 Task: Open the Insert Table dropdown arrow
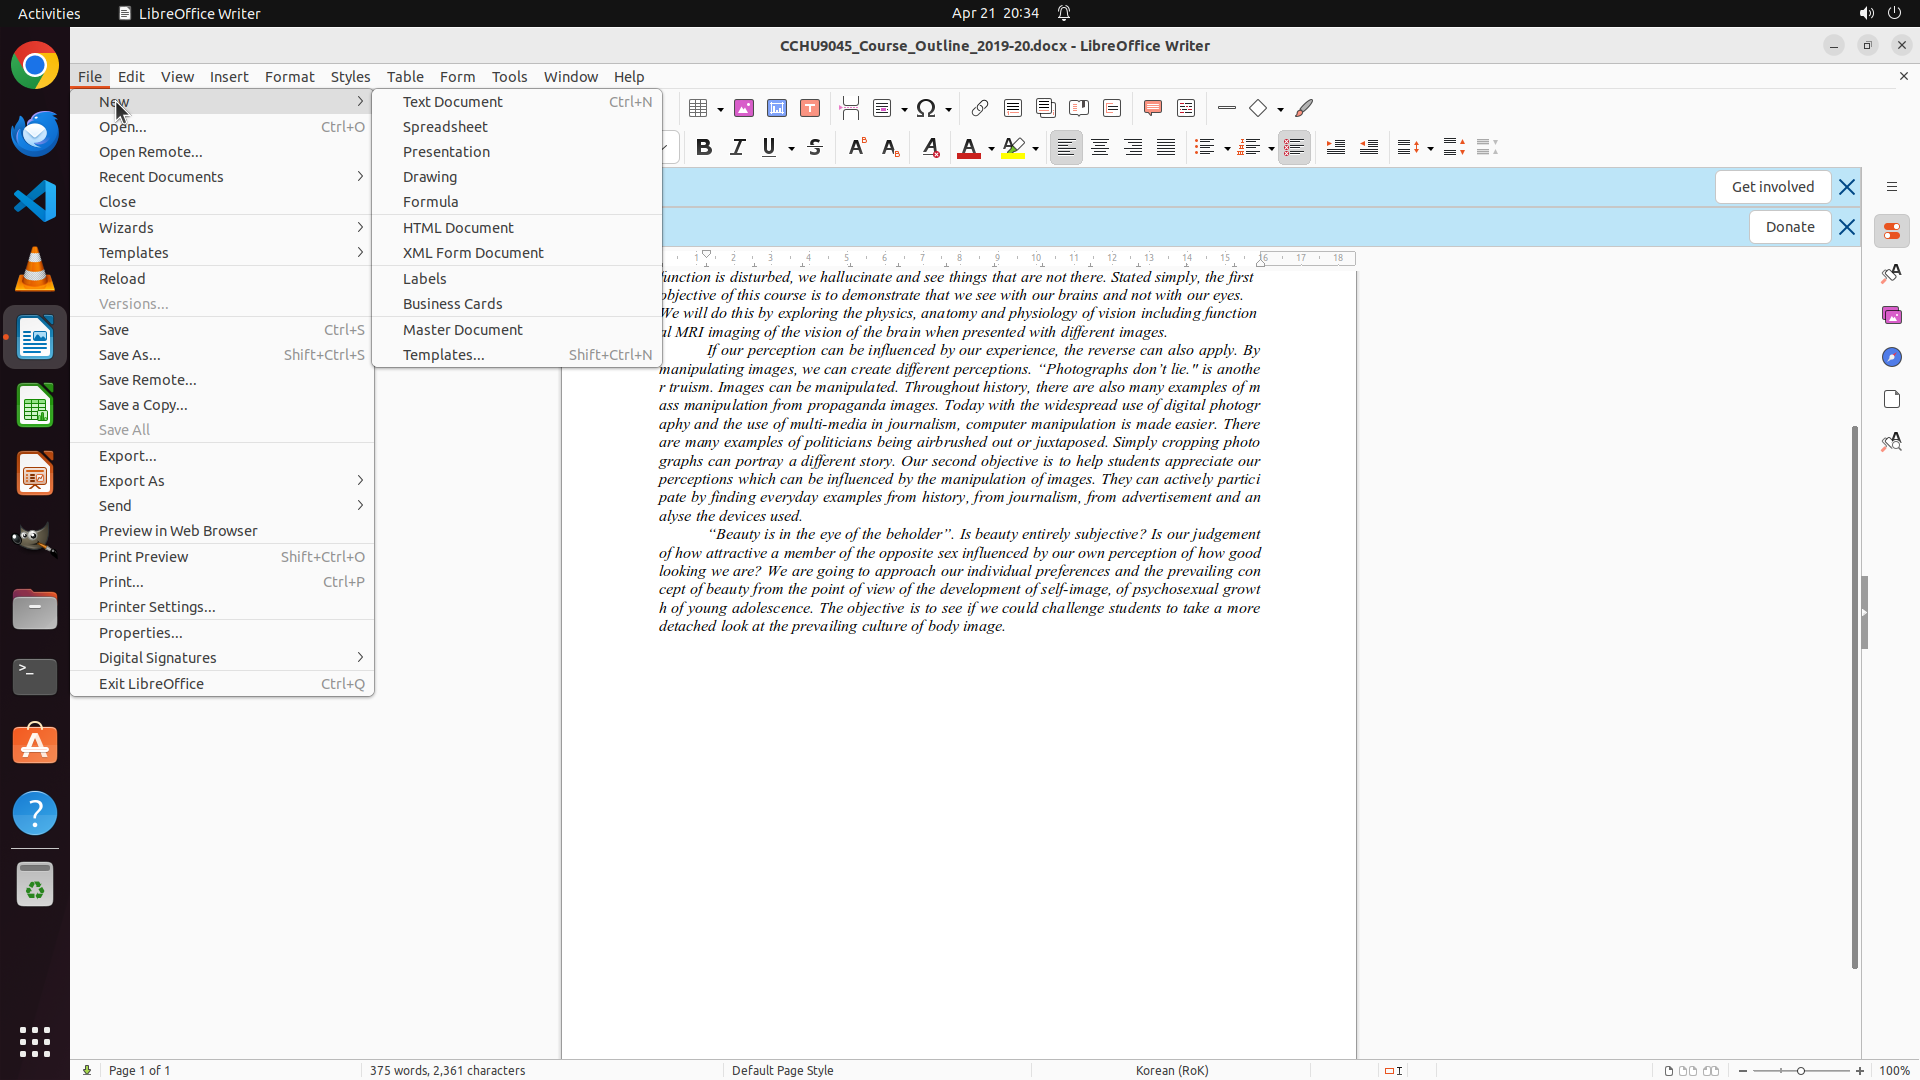point(720,109)
